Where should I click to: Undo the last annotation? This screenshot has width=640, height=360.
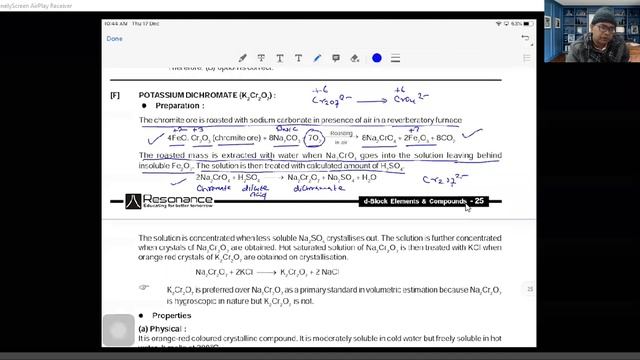tap(525, 38)
